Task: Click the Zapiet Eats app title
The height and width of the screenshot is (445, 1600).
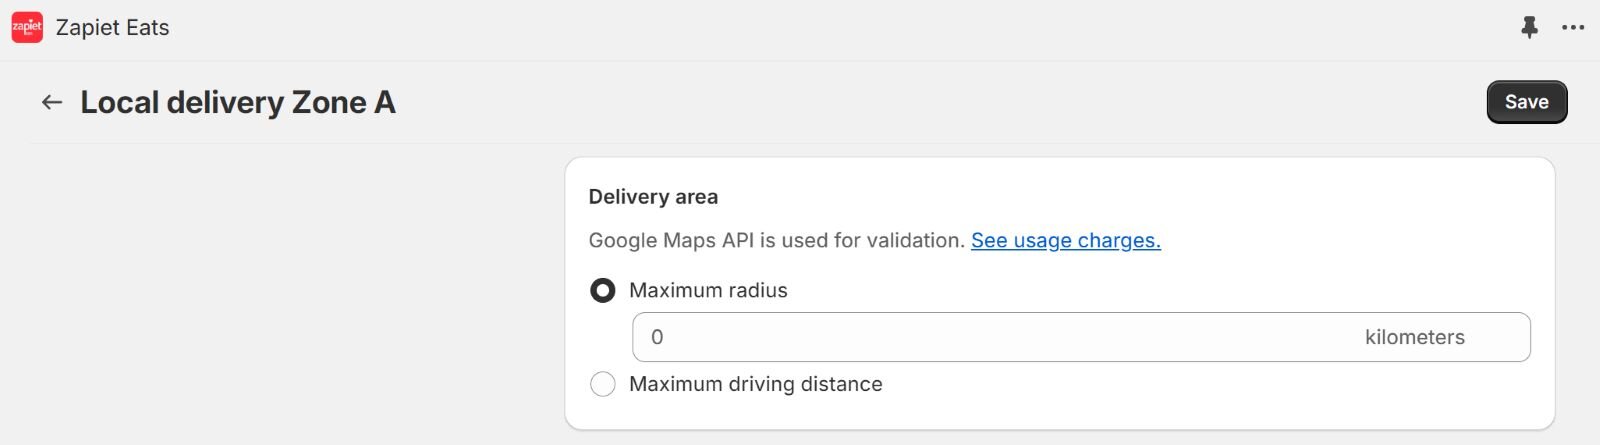Action: pyautogui.click(x=112, y=28)
